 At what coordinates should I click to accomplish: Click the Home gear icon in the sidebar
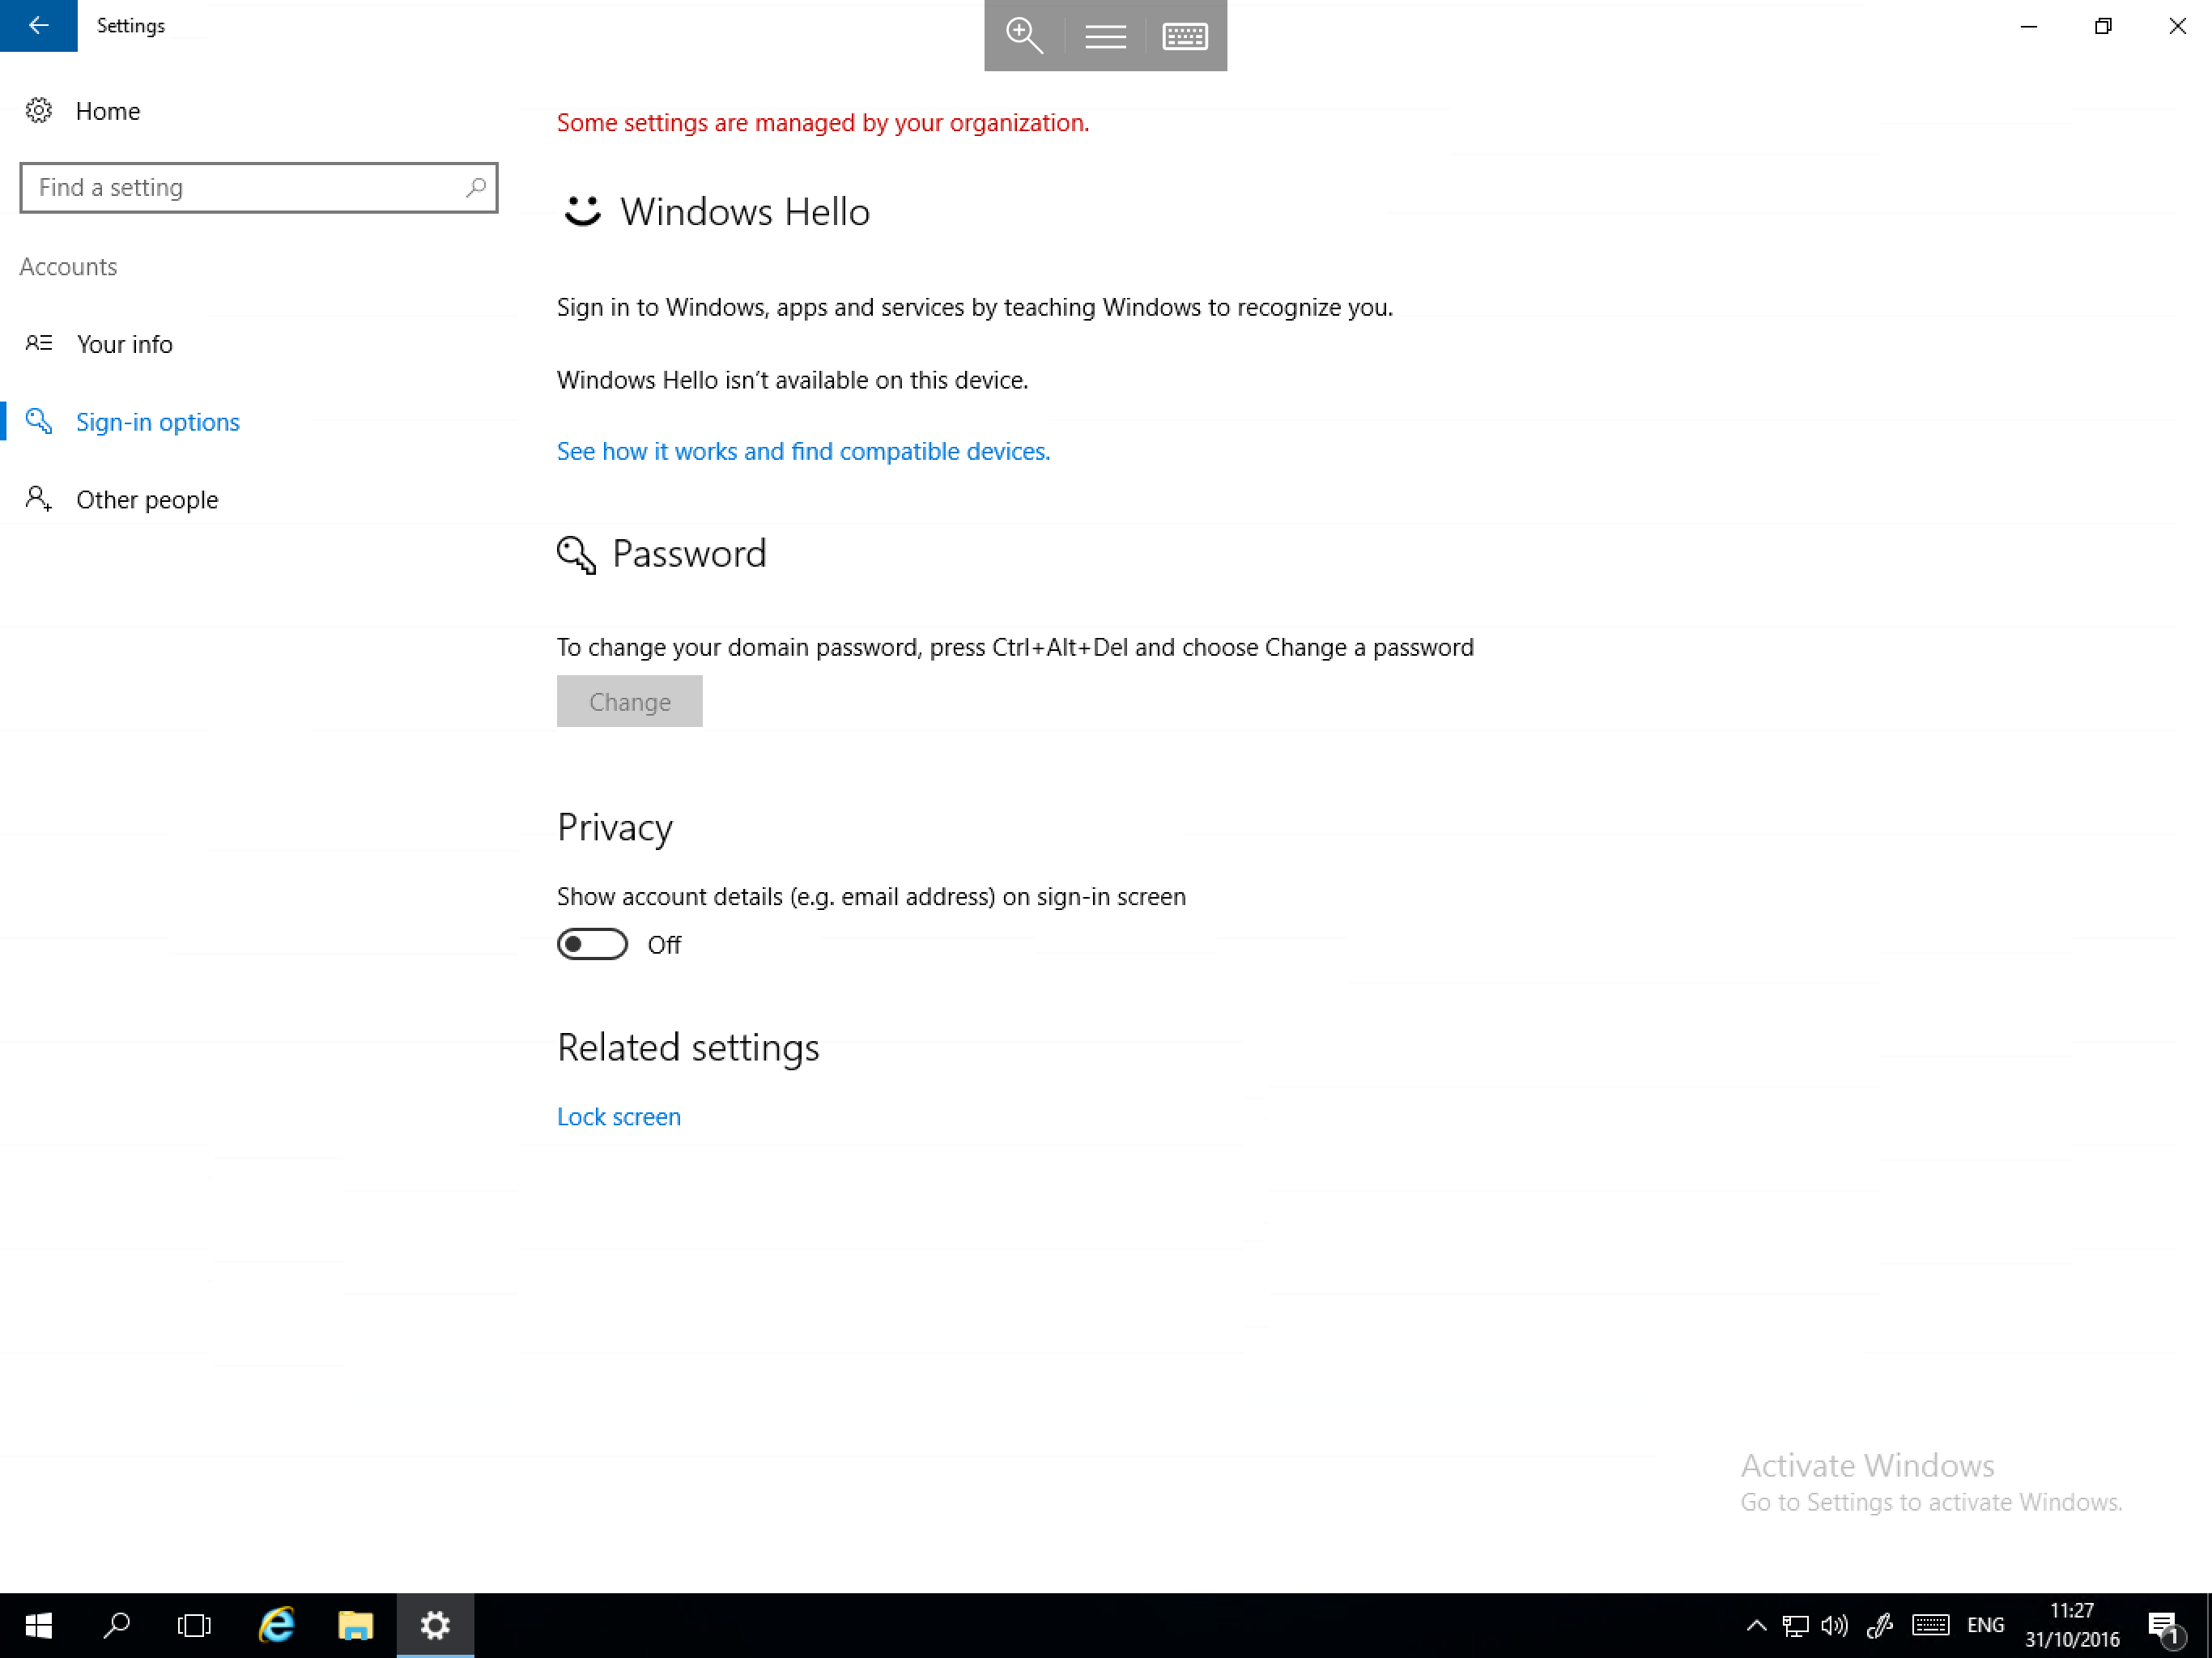pos(38,110)
